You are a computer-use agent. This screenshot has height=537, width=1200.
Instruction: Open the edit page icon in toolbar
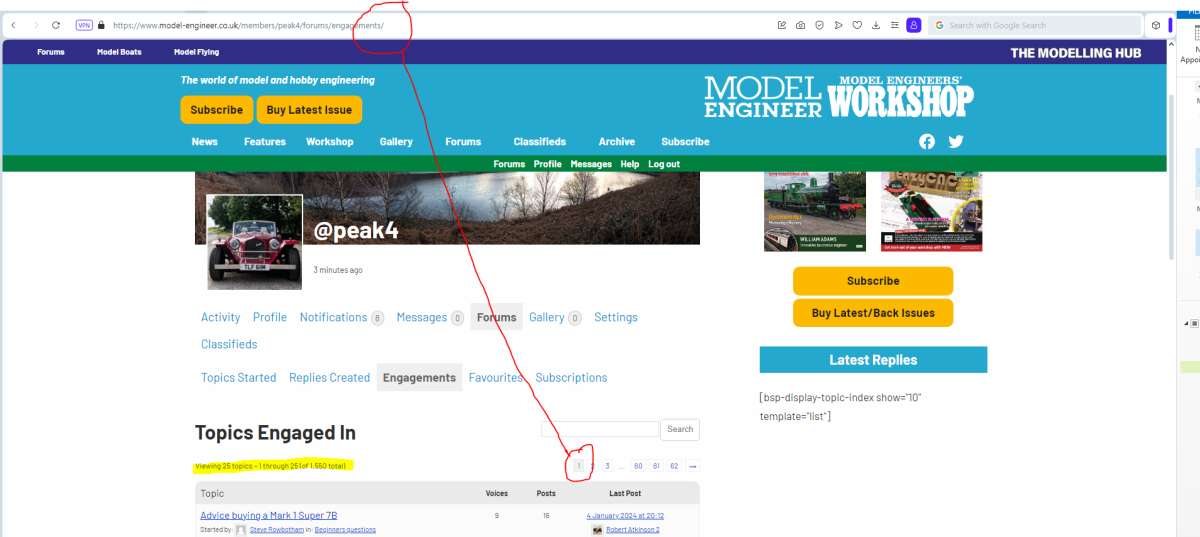pos(782,25)
